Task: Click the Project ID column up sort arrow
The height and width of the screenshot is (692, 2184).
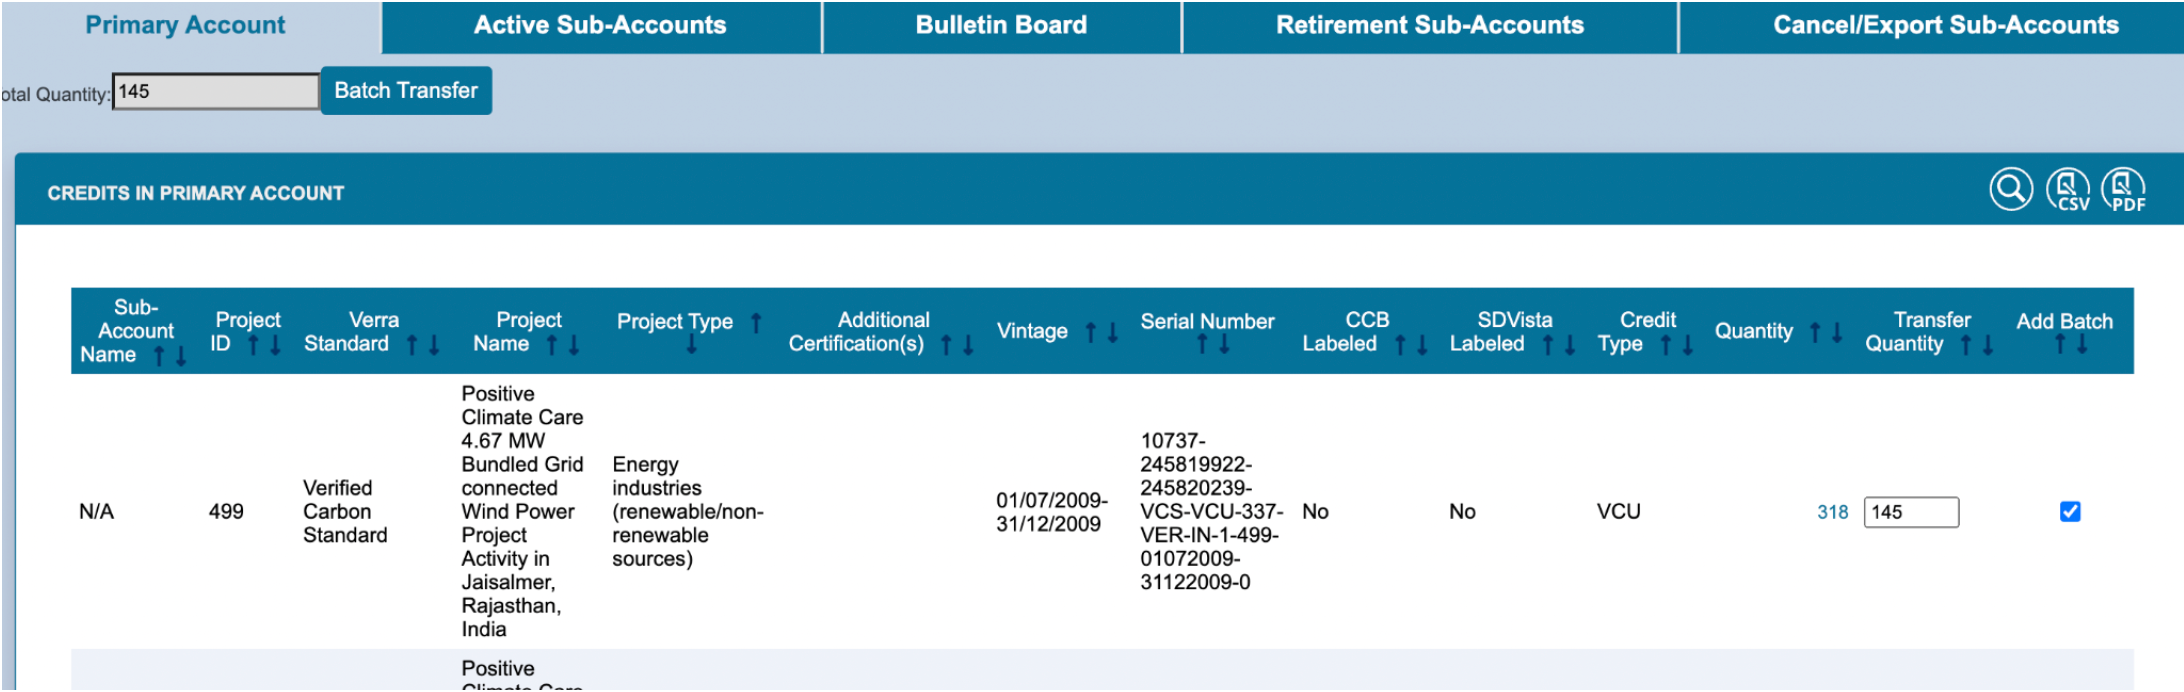Action: tap(254, 345)
